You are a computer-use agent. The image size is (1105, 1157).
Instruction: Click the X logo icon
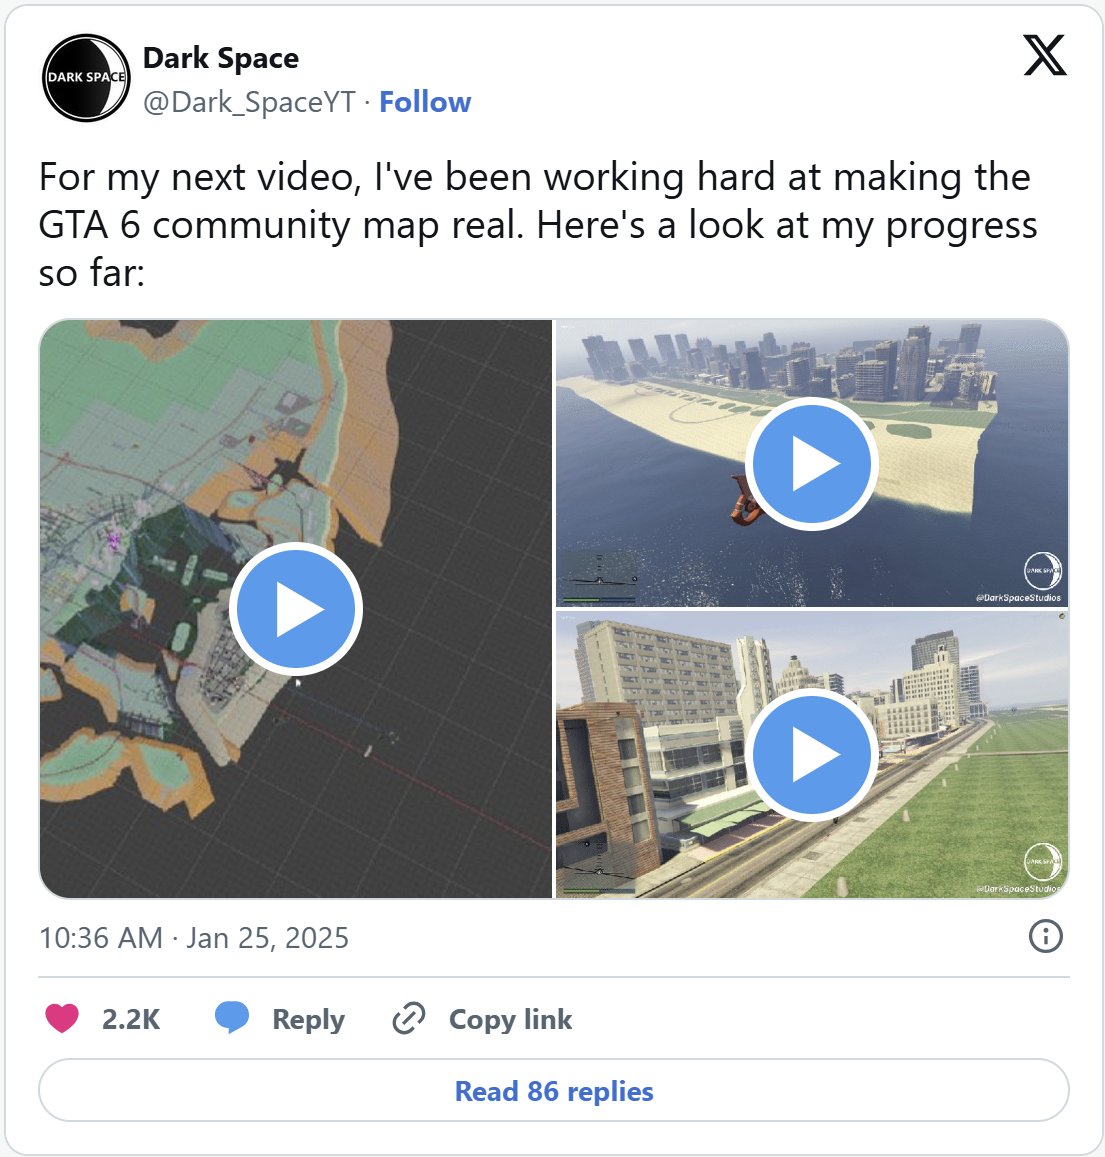pyautogui.click(x=1045, y=55)
